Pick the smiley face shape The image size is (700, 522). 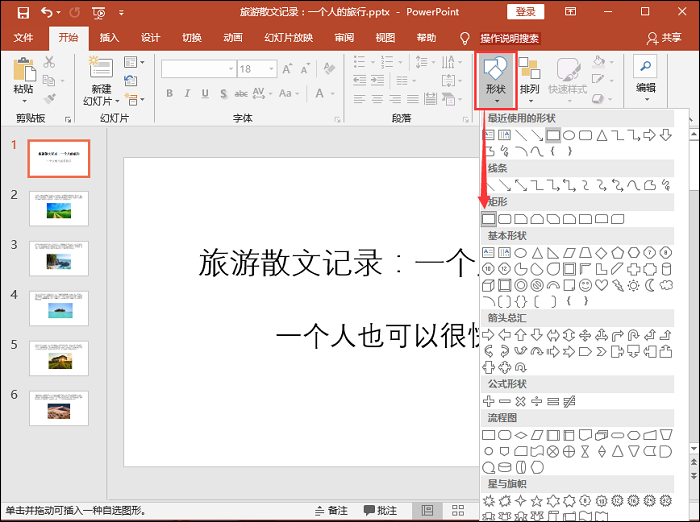[x=586, y=285]
